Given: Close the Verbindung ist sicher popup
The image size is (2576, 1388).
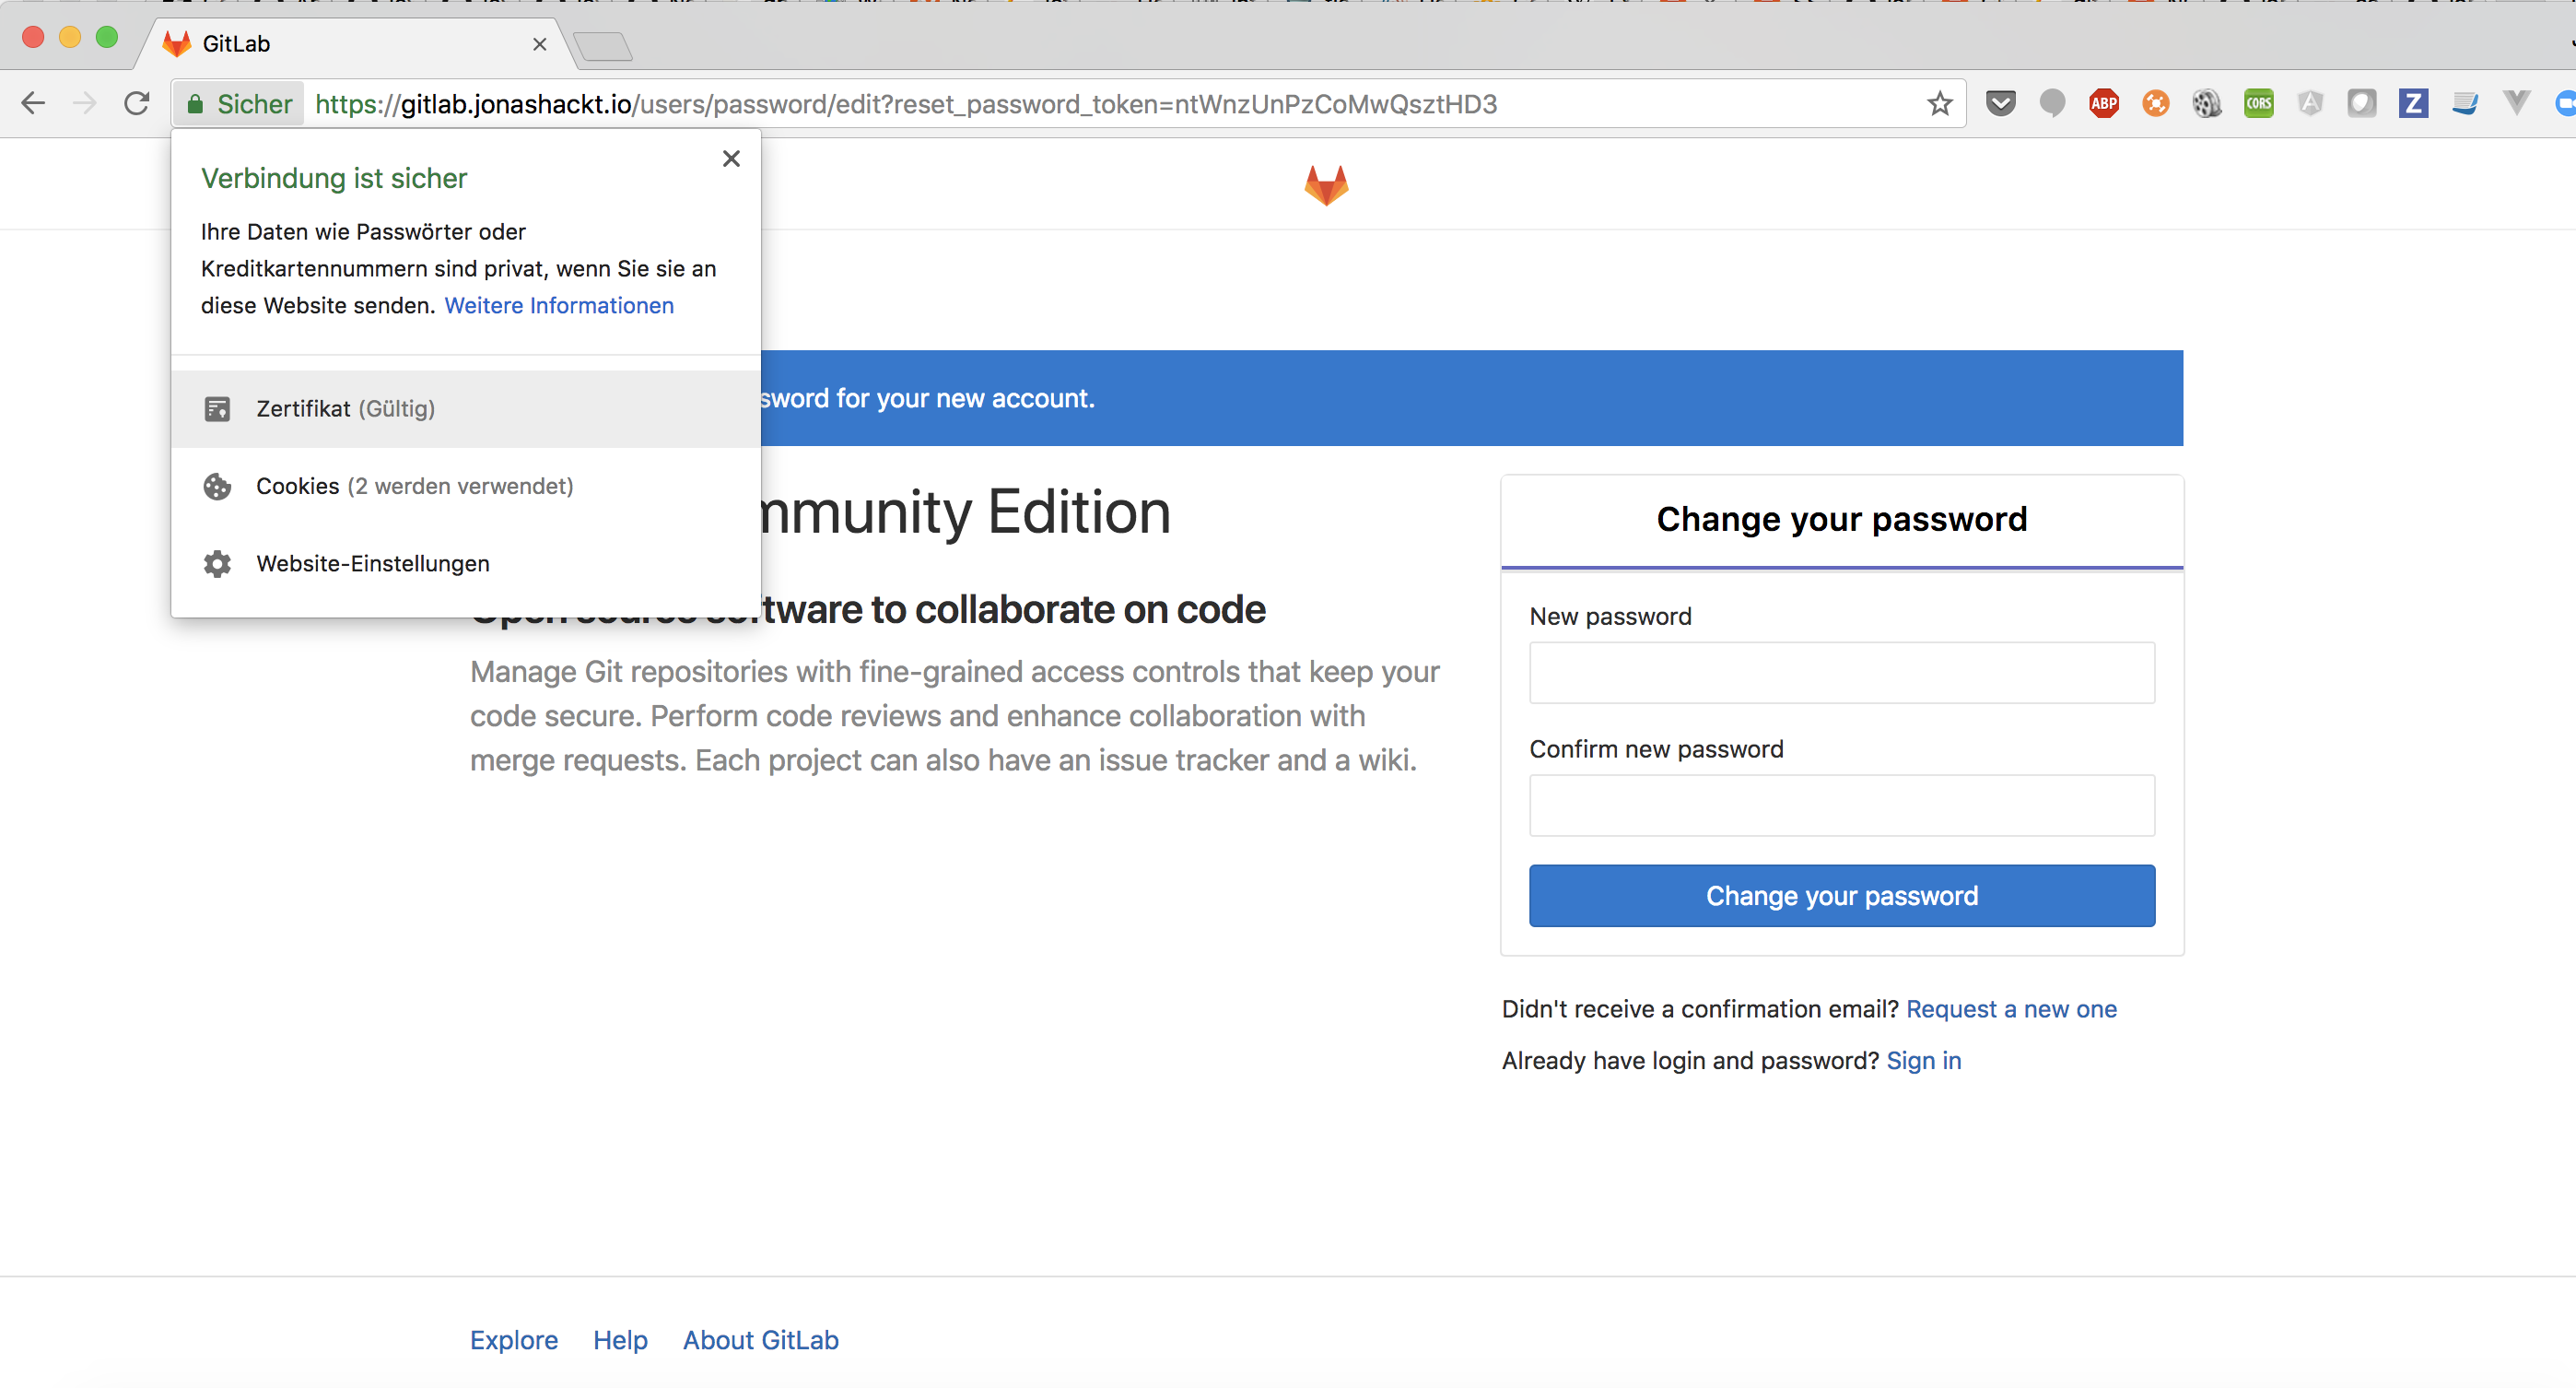Looking at the screenshot, I should (x=731, y=158).
